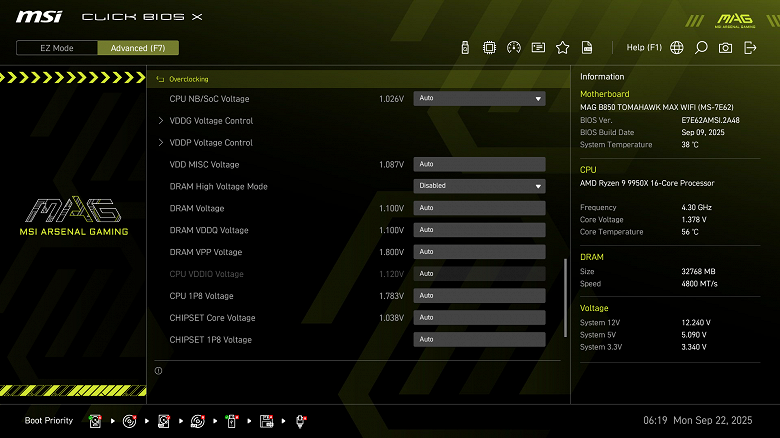Click the BIOS version E7E62AMSI.2A48
Screen dimensions: 780x438
click(710, 120)
